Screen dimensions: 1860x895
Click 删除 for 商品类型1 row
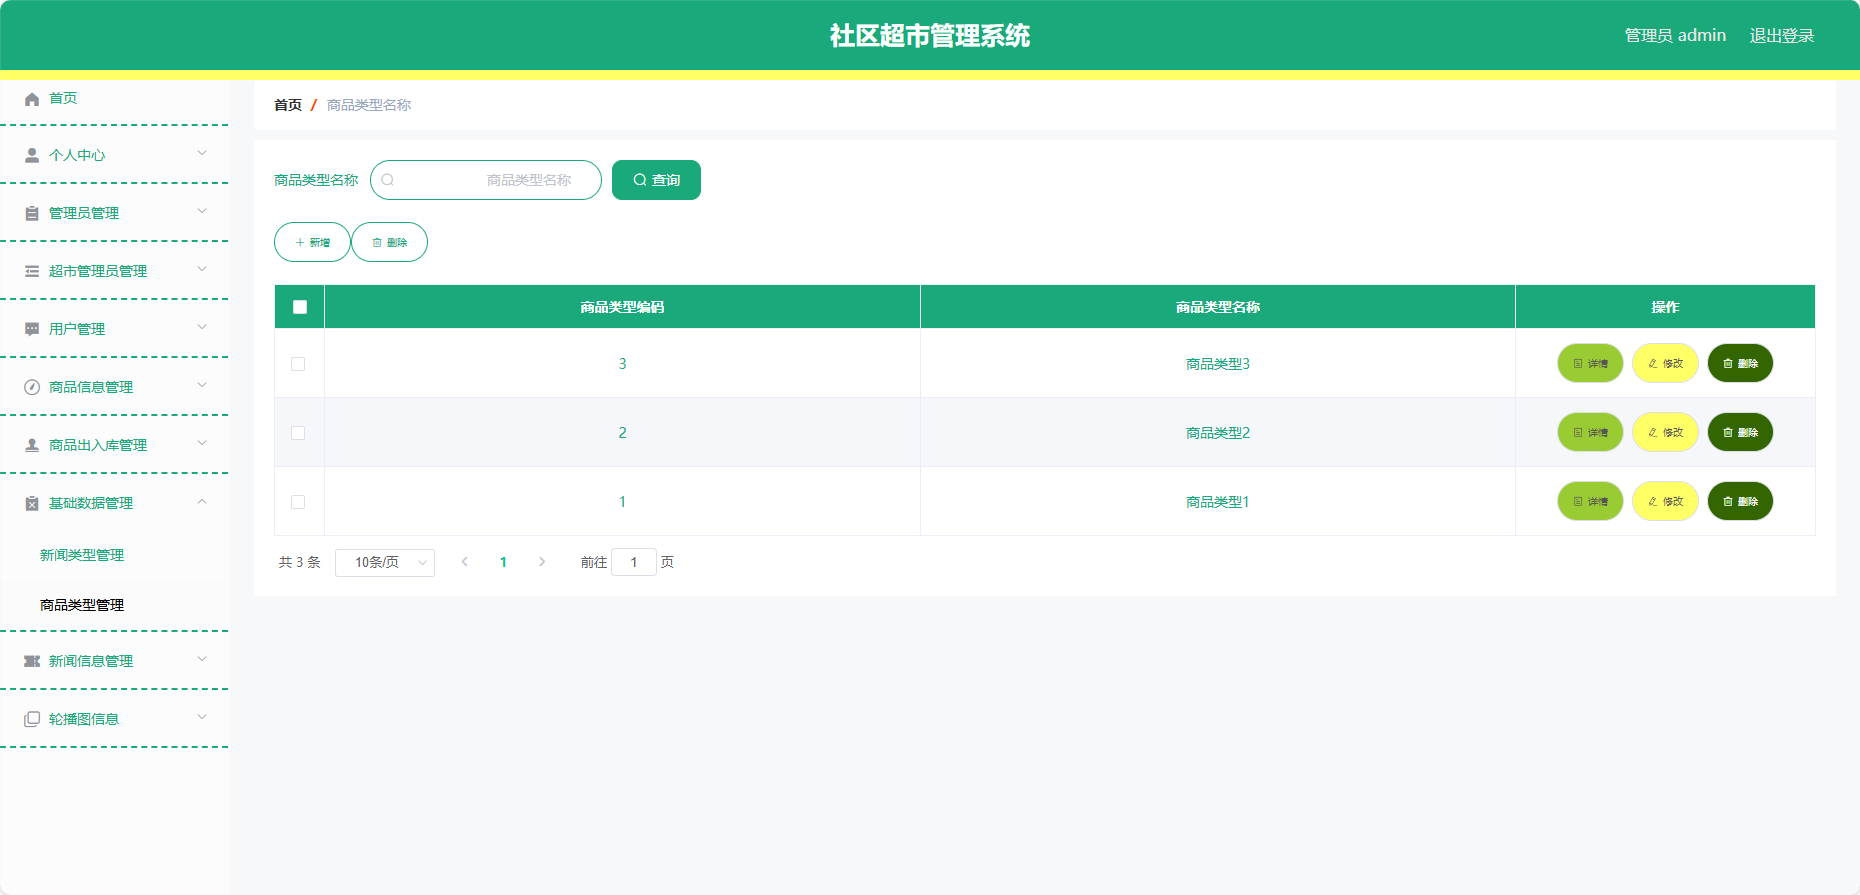click(x=1740, y=502)
